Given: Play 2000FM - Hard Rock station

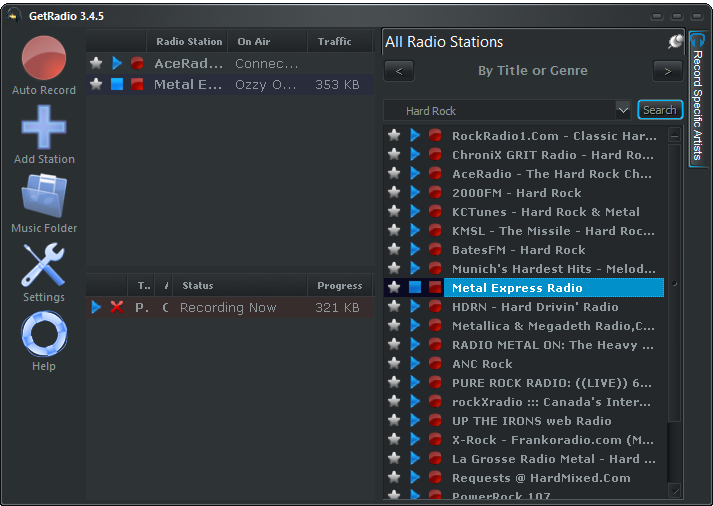Looking at the screenshot, I should tap(415, 193).
